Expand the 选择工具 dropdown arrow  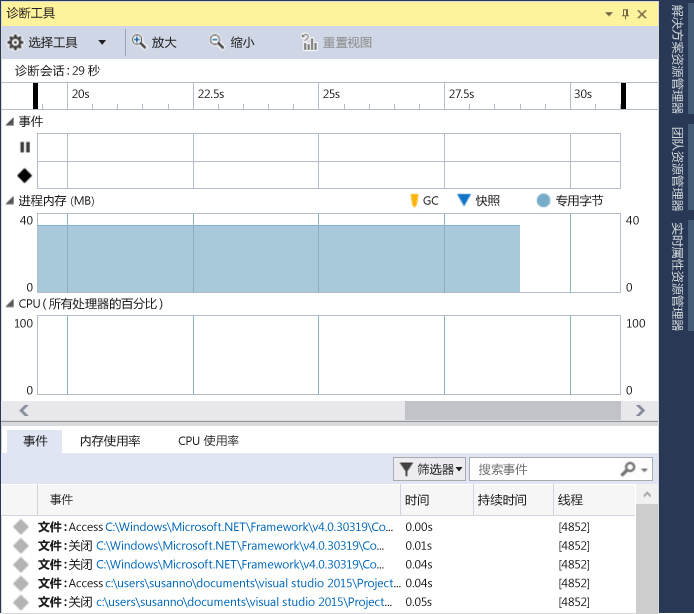tap(102, 42)
